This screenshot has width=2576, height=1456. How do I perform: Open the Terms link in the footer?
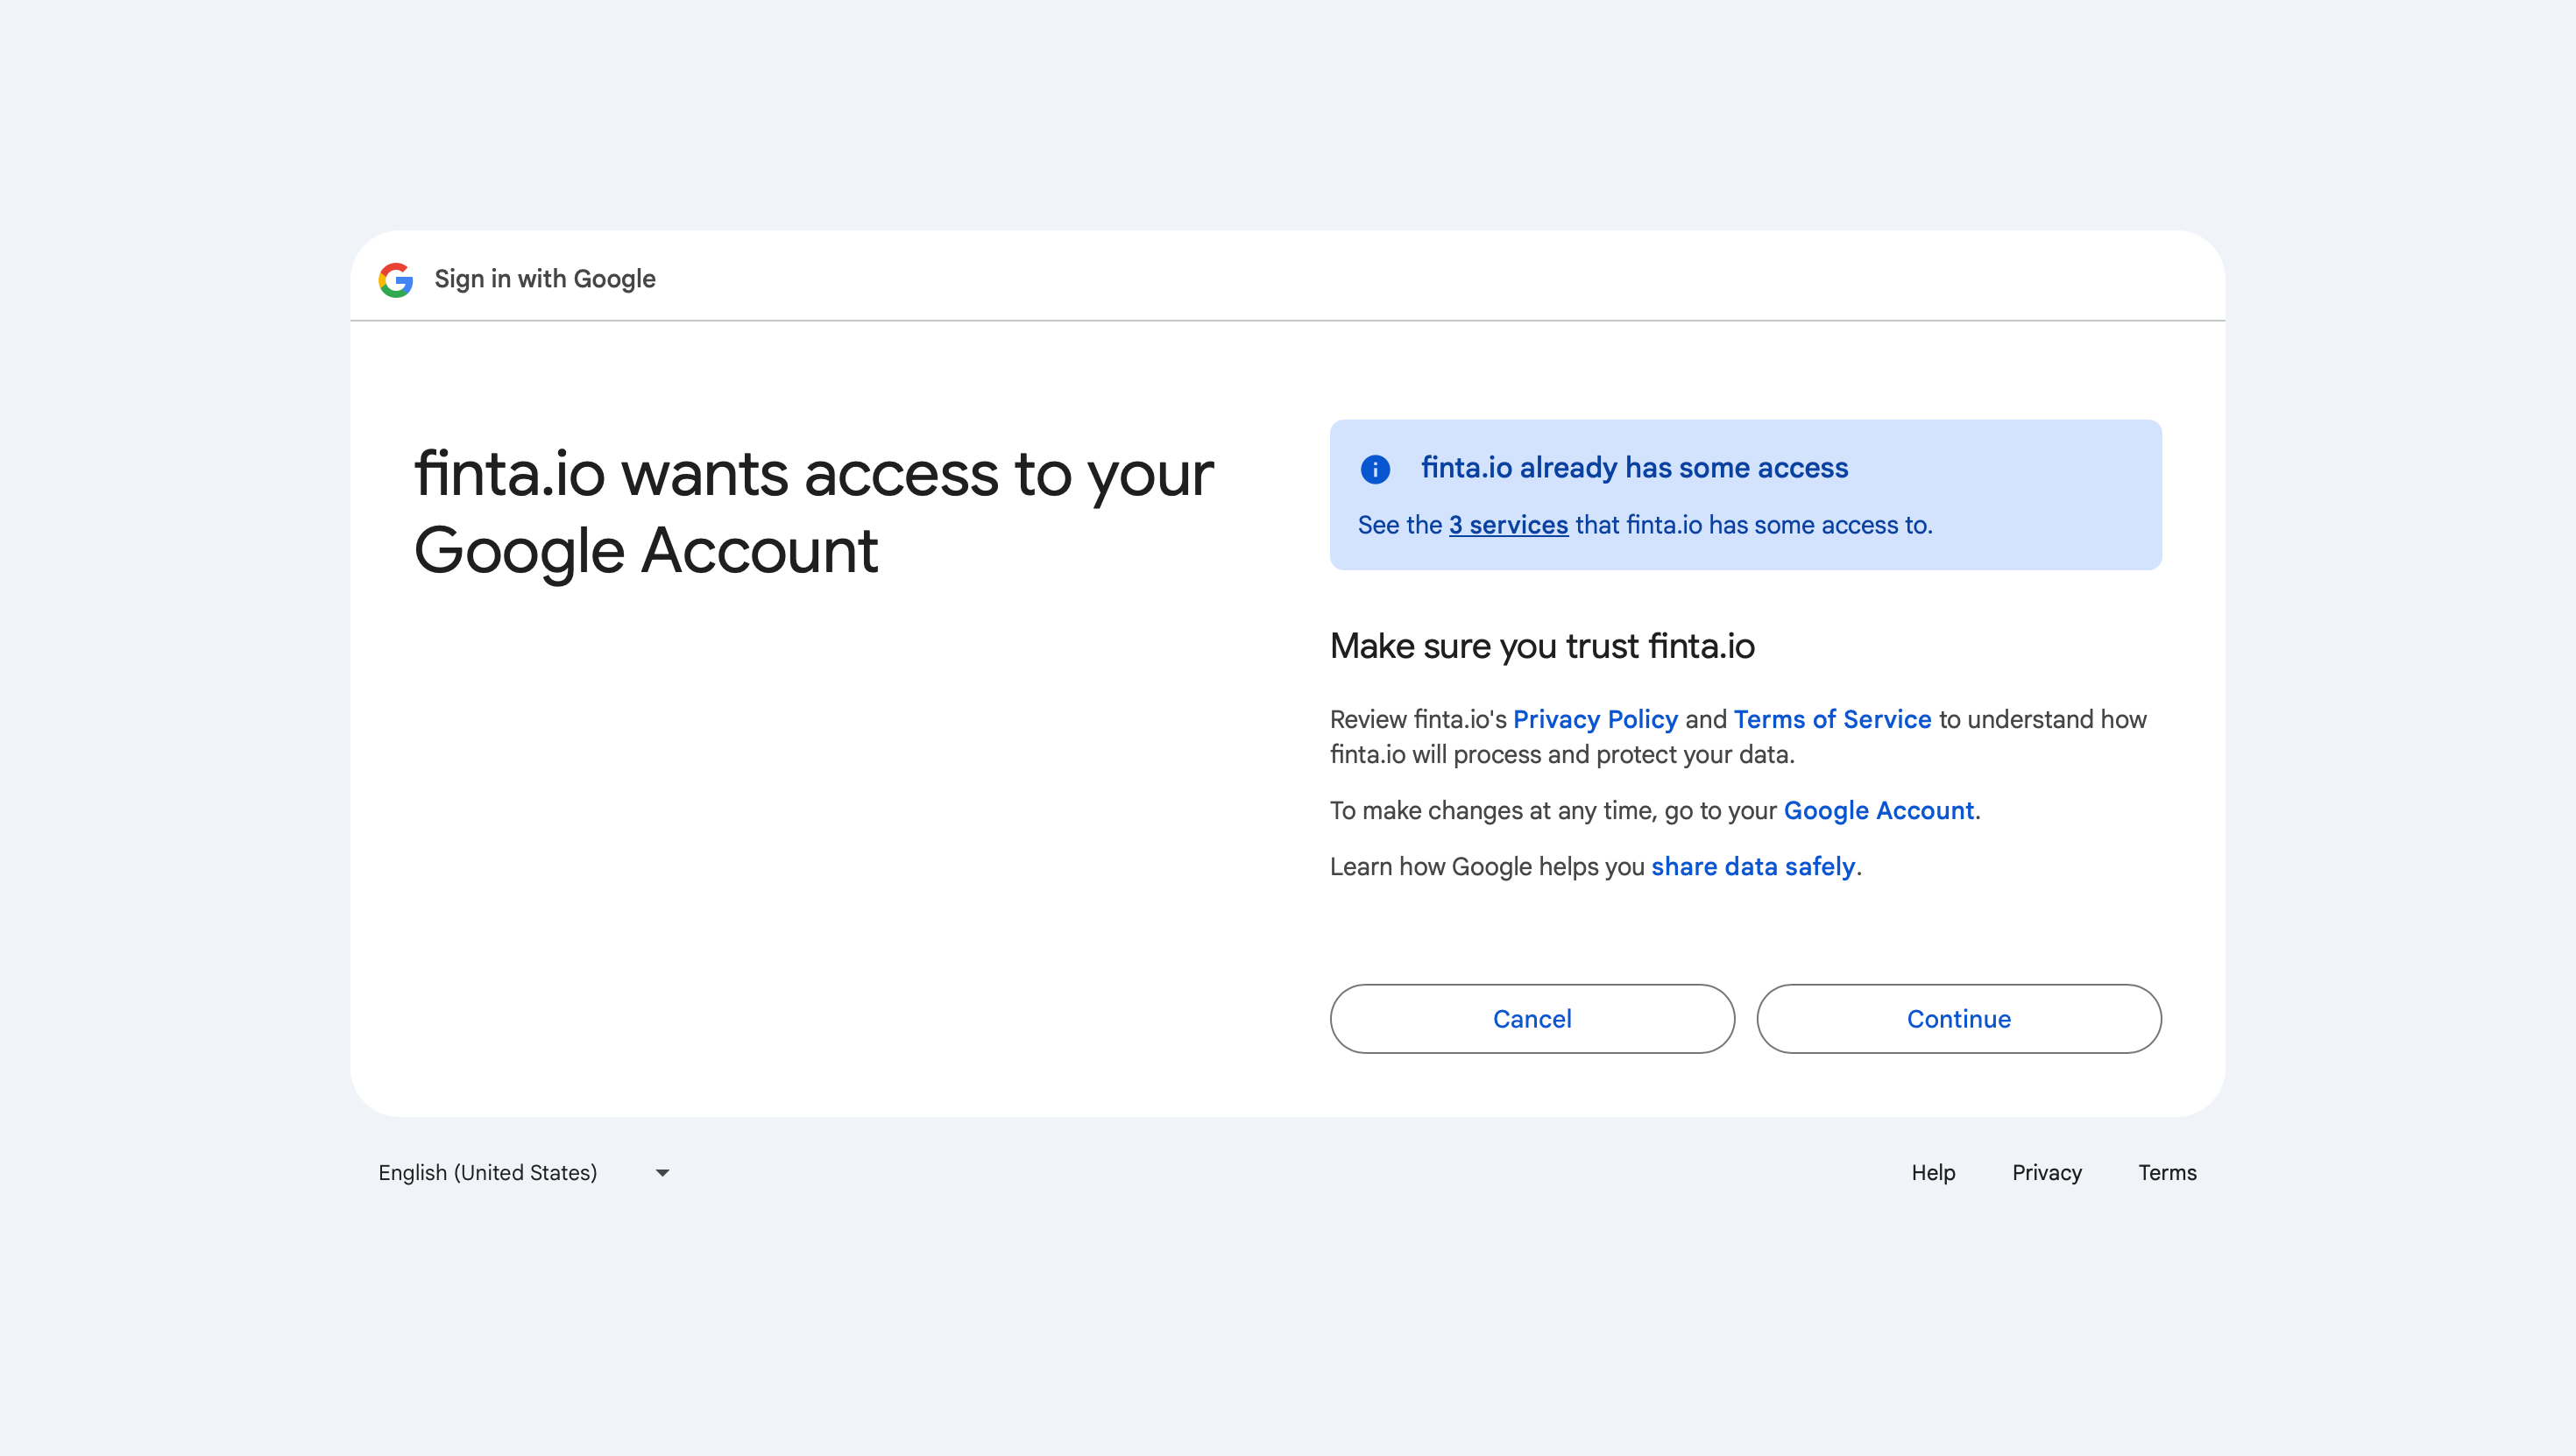pos(2167,1172)
